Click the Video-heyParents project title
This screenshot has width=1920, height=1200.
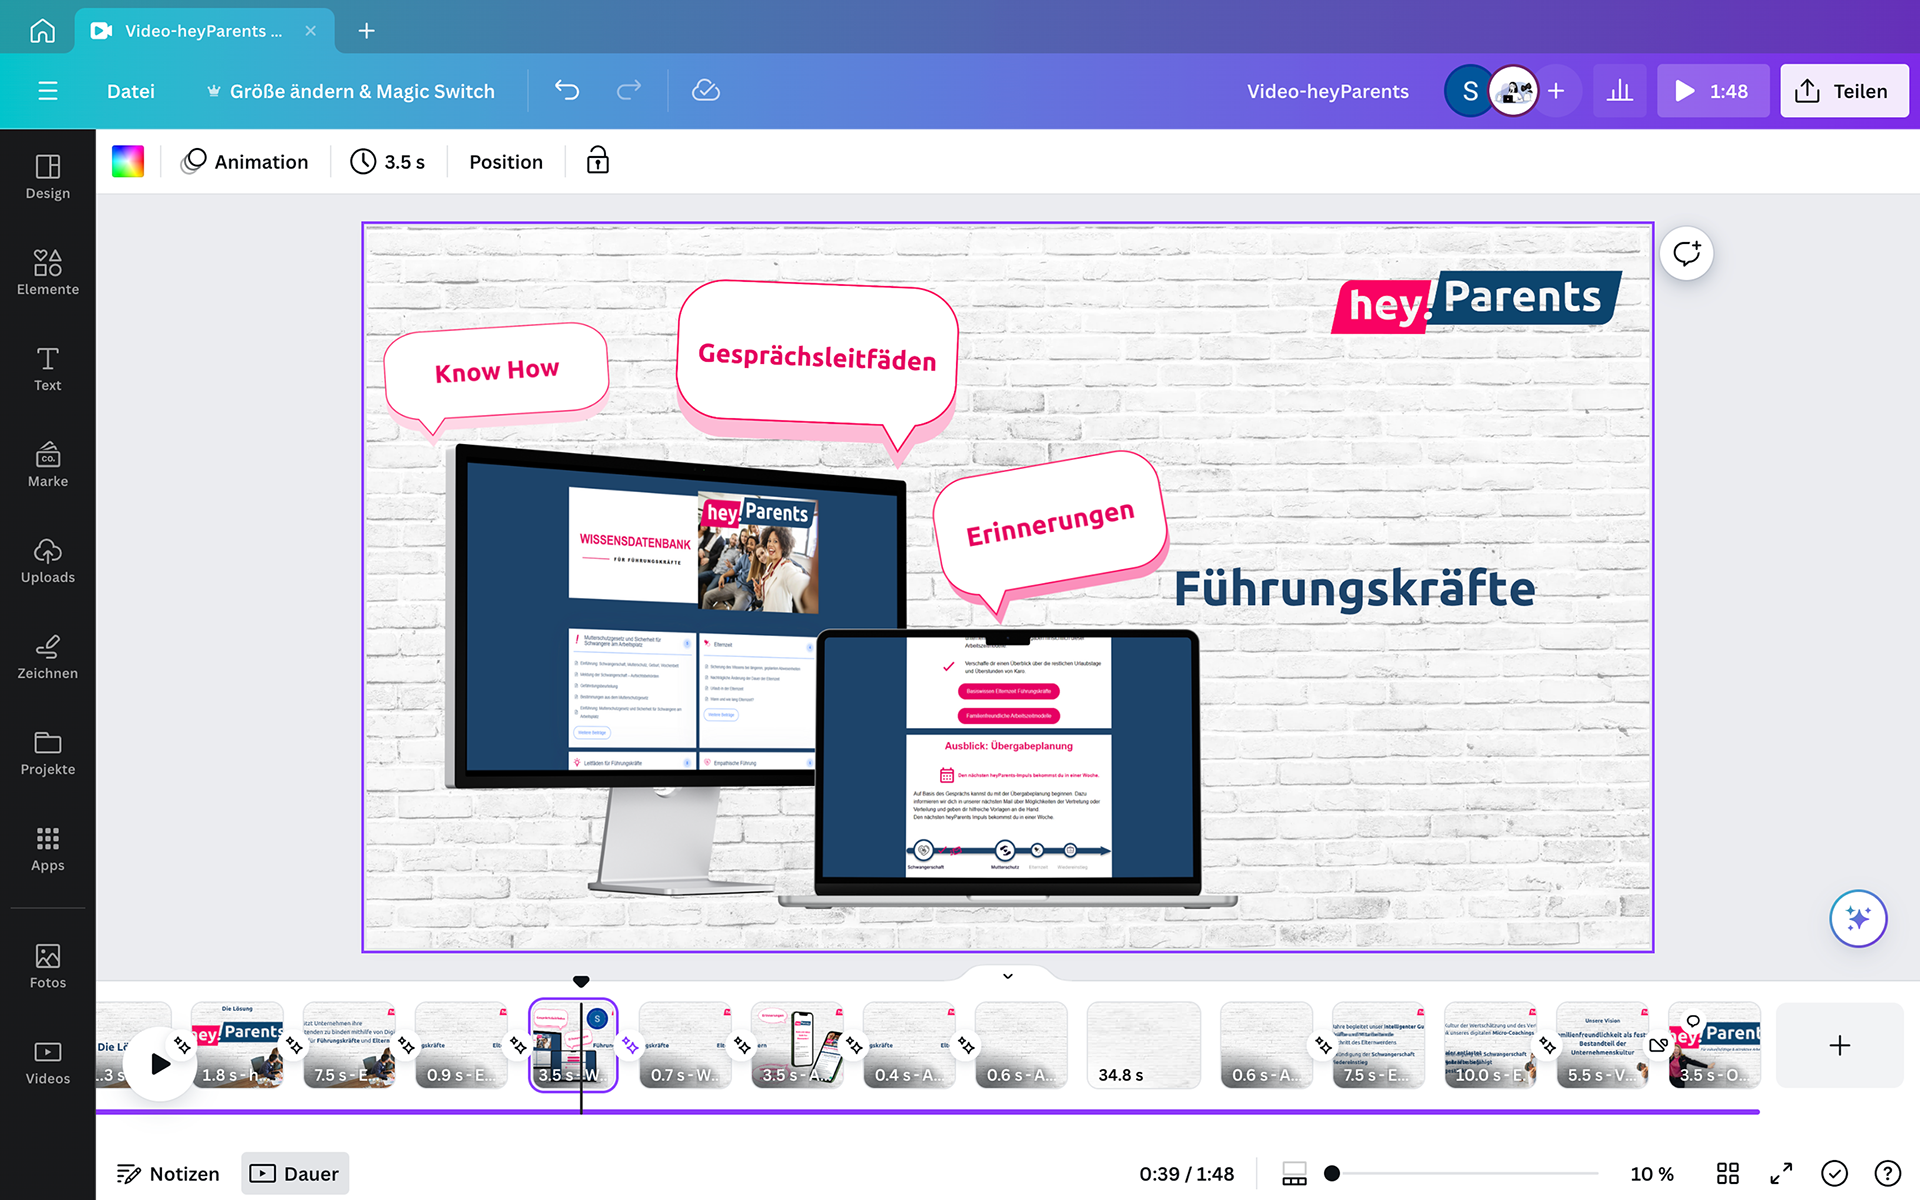coord(1327,91)
